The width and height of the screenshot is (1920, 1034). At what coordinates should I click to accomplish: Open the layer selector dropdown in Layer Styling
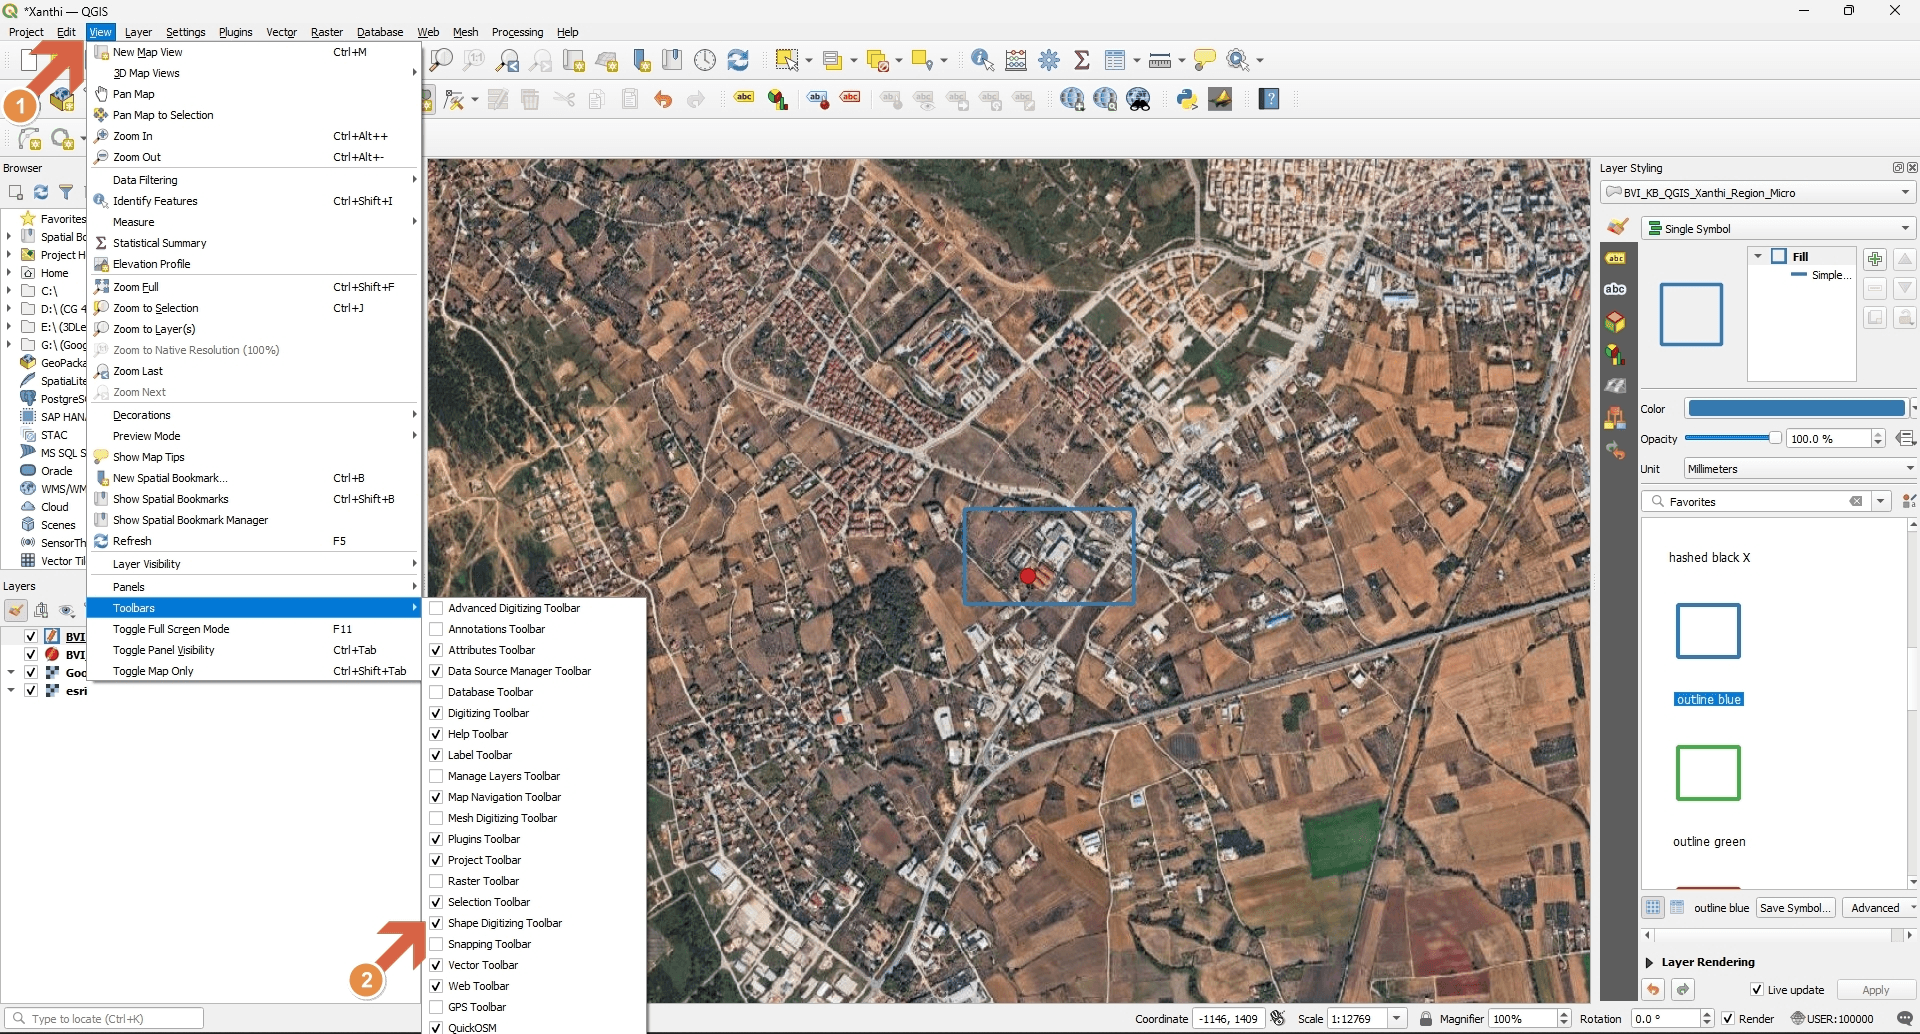click(x=1758, y=193)
